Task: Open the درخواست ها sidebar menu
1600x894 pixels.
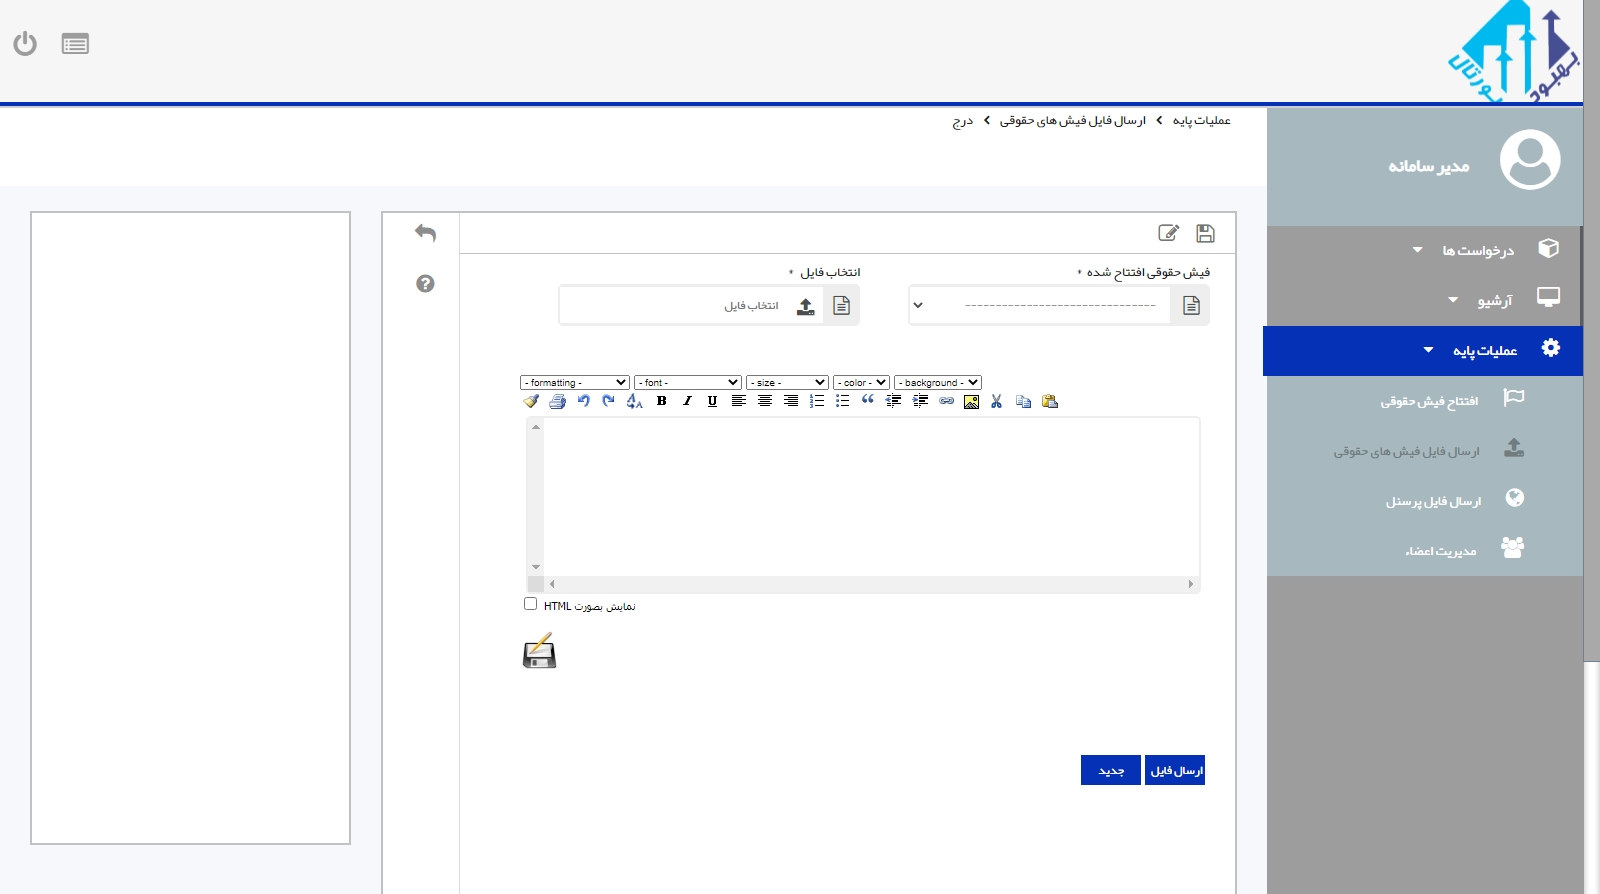Action: (1477, 250)
